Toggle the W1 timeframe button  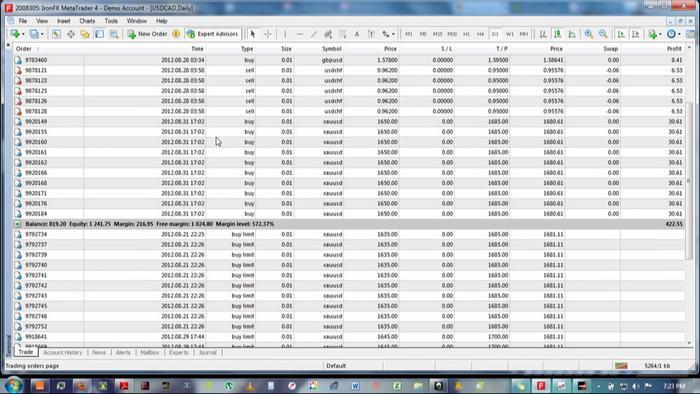point(509,34)
